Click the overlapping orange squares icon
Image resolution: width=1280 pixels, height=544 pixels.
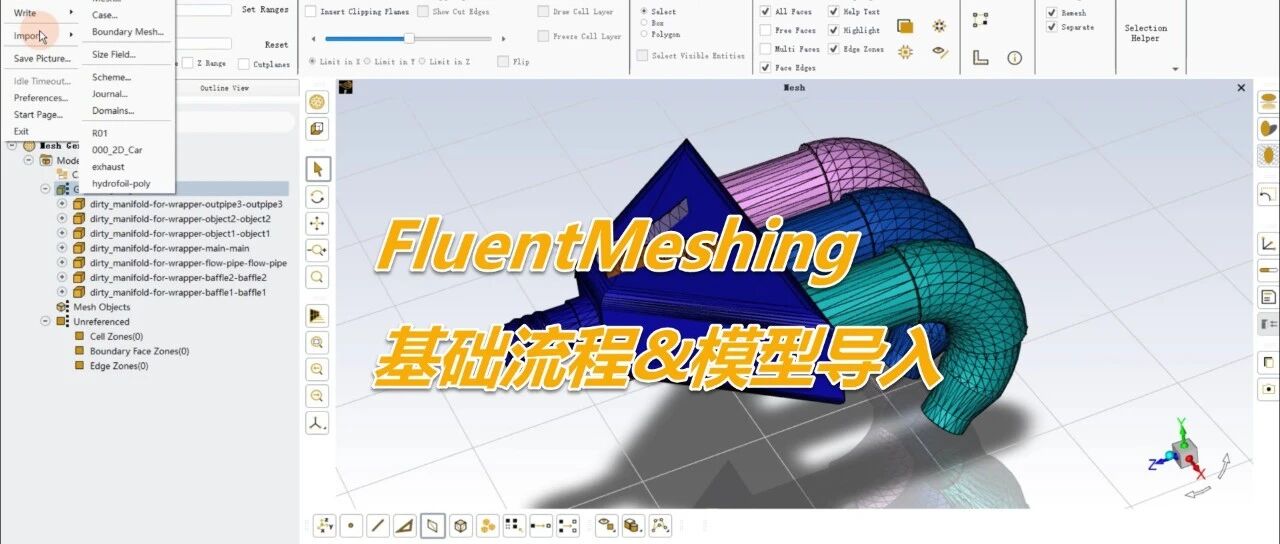[x=905, y=26]
